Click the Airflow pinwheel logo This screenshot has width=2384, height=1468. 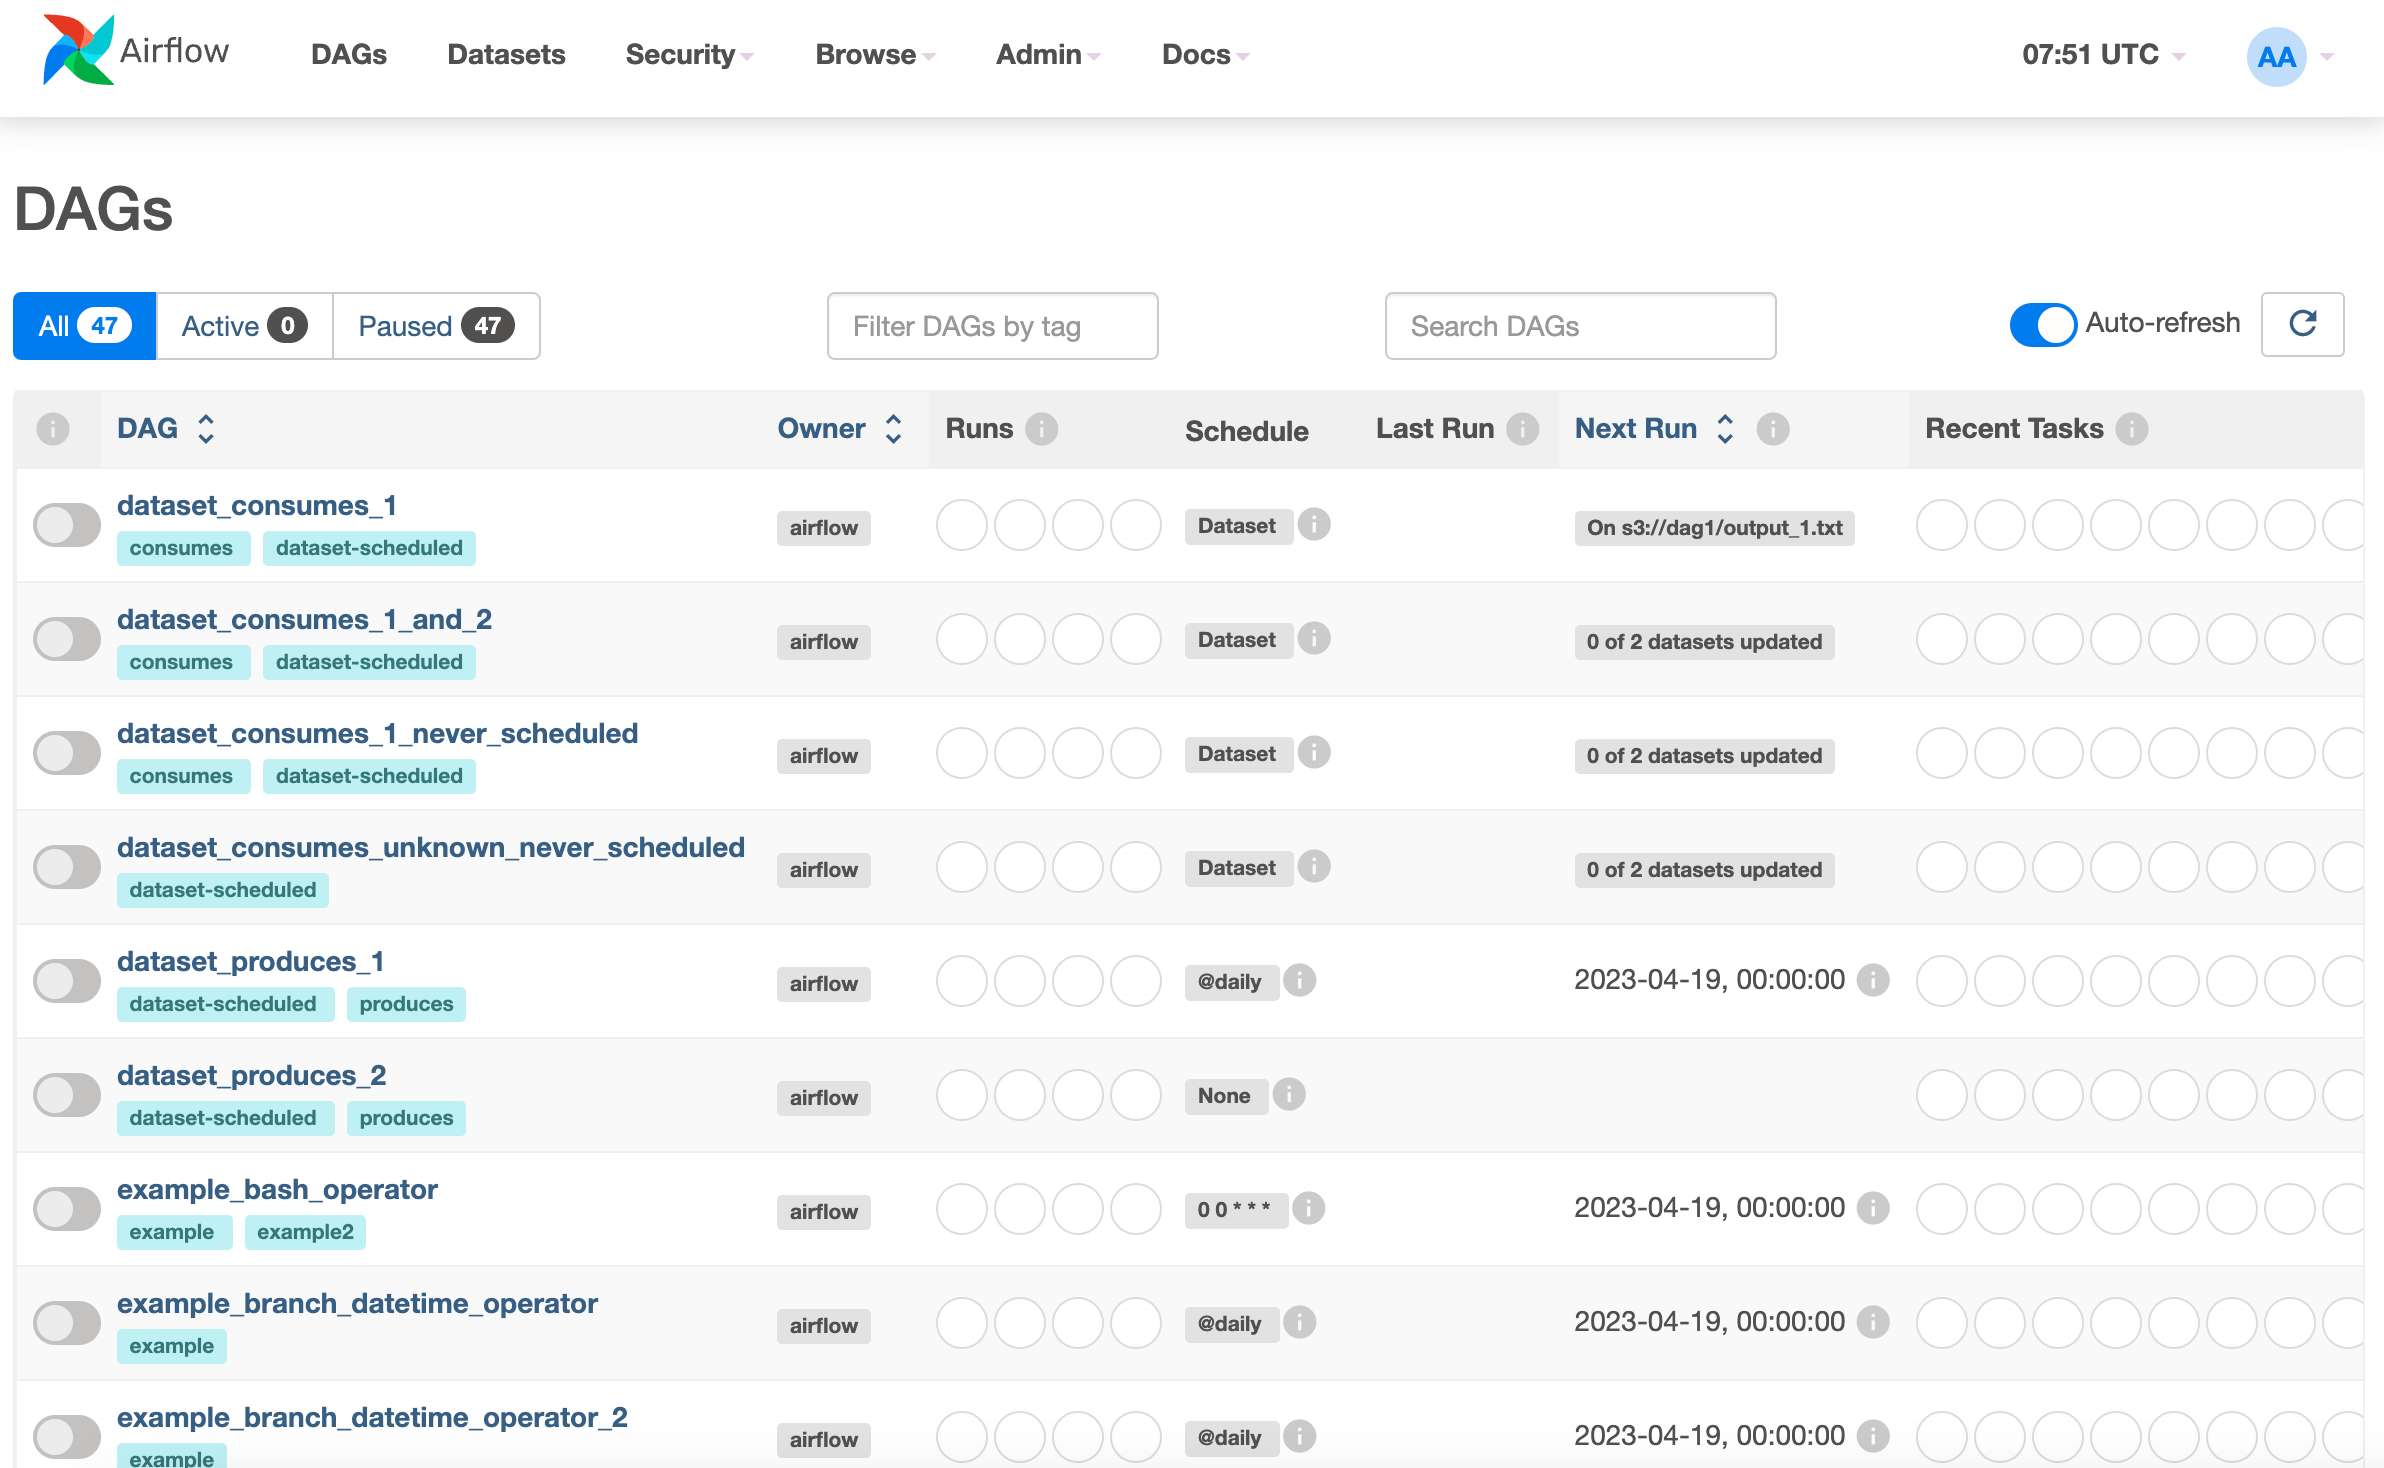tap(78, 50)
